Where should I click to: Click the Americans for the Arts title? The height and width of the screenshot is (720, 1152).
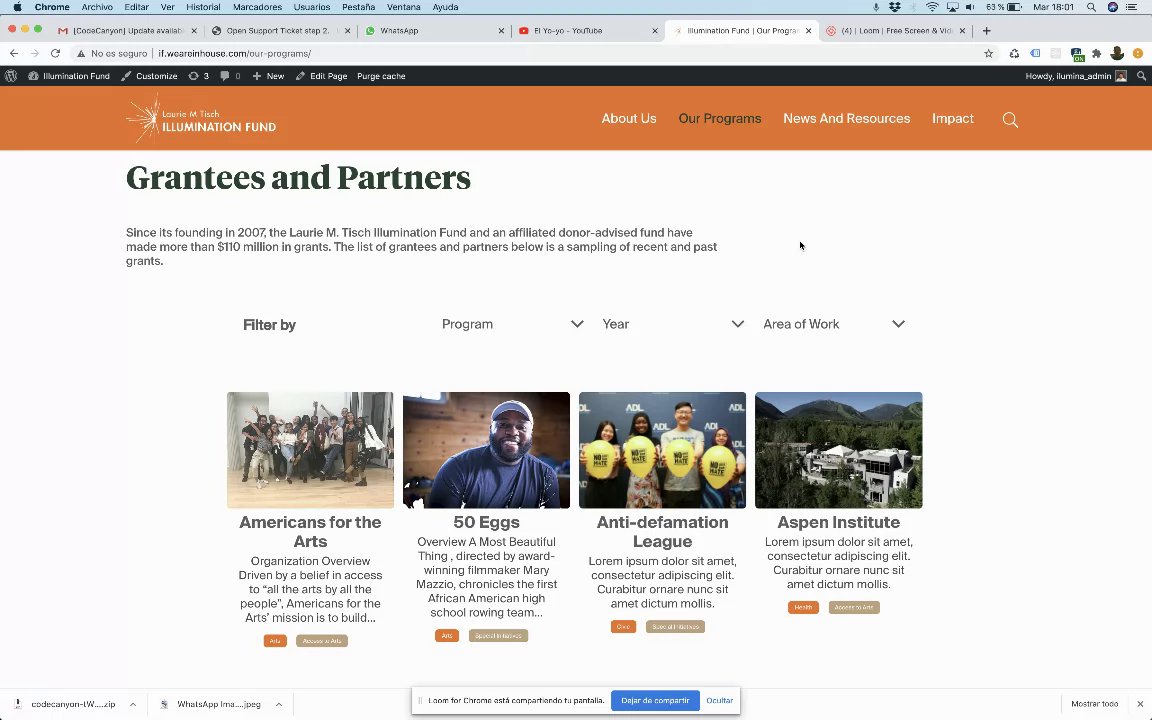coord(310,532)
